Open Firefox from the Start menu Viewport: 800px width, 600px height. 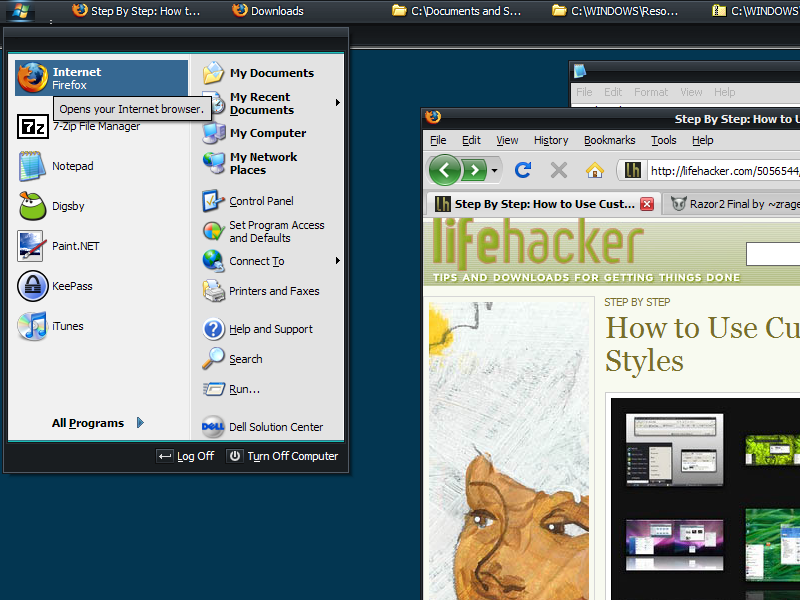coord(100,78)
